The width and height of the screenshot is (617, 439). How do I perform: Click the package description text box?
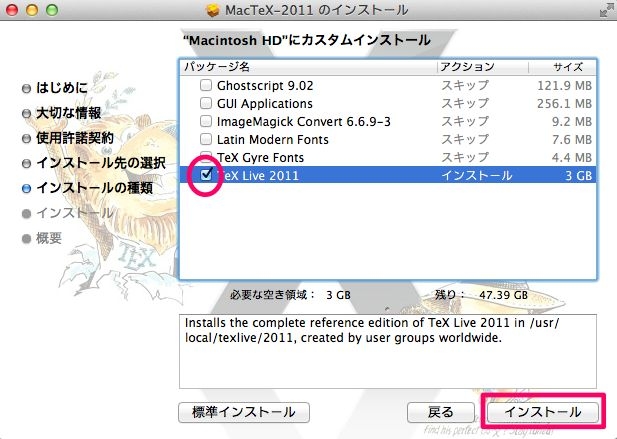click(x=388, y=351)
